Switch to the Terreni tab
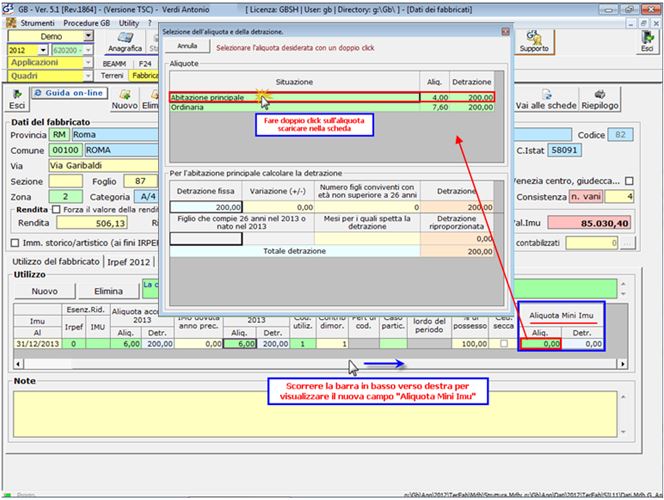The width and height of the screenshot is (664, 500). point(112,76)
